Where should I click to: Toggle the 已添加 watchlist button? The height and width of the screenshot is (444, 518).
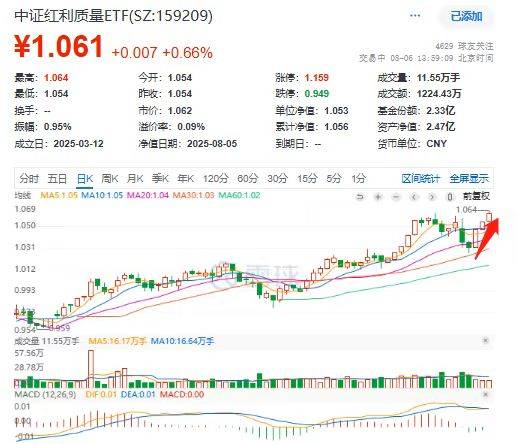click(x=466, y=16)
